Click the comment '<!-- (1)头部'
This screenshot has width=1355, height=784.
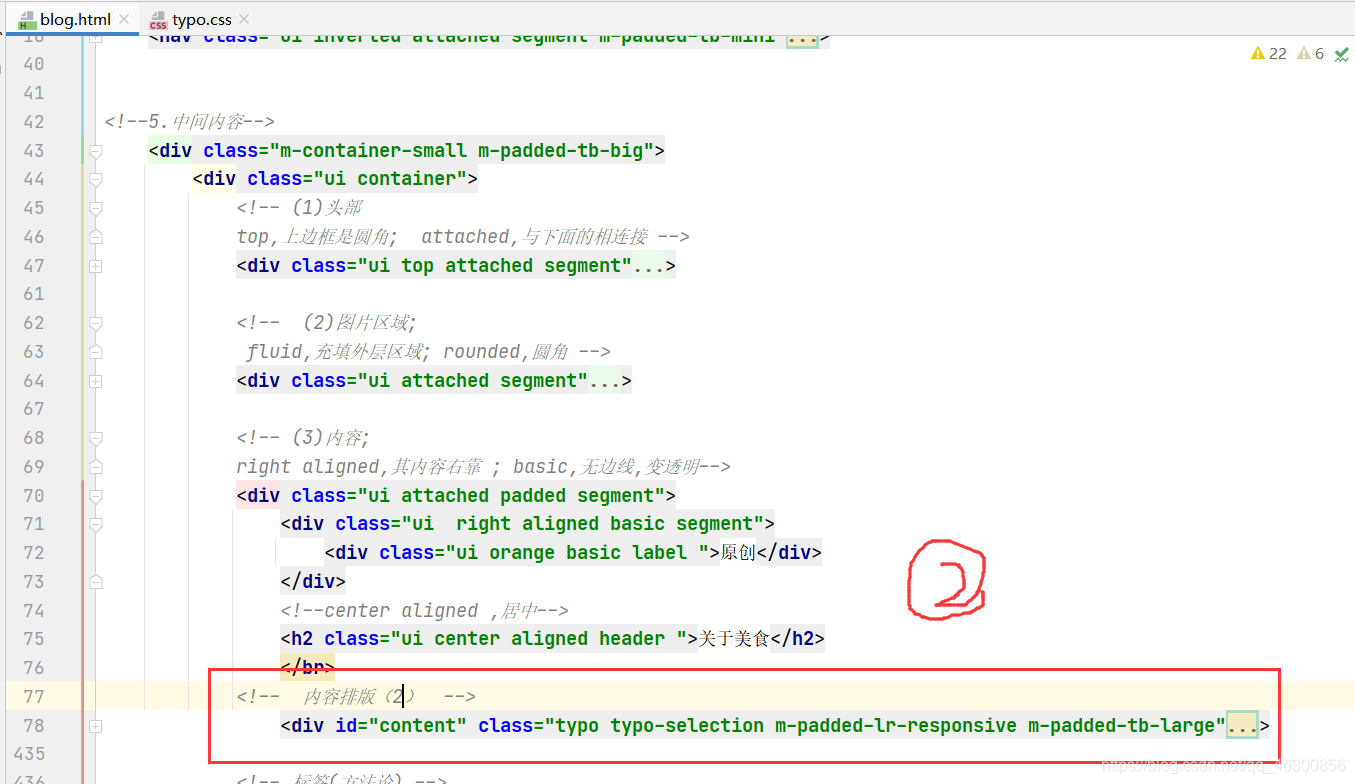pyautogui.click(x=299, y=208)
